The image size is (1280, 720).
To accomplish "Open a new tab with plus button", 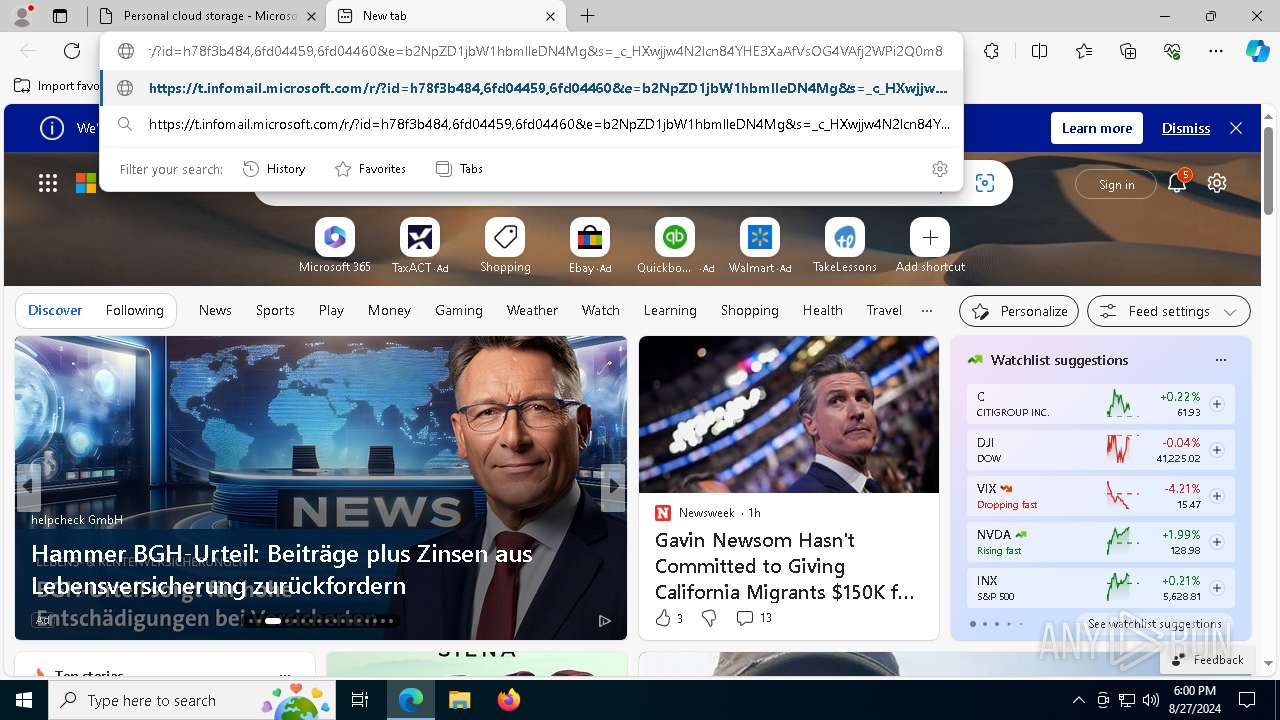I will click(588, 16).
